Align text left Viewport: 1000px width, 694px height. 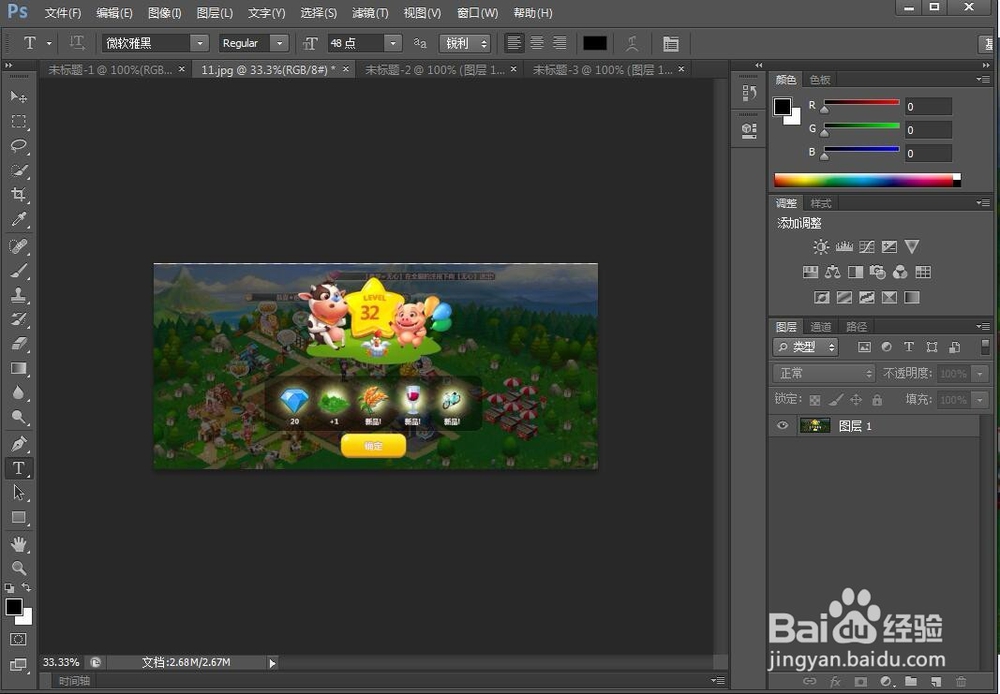[x=513, y=43]
